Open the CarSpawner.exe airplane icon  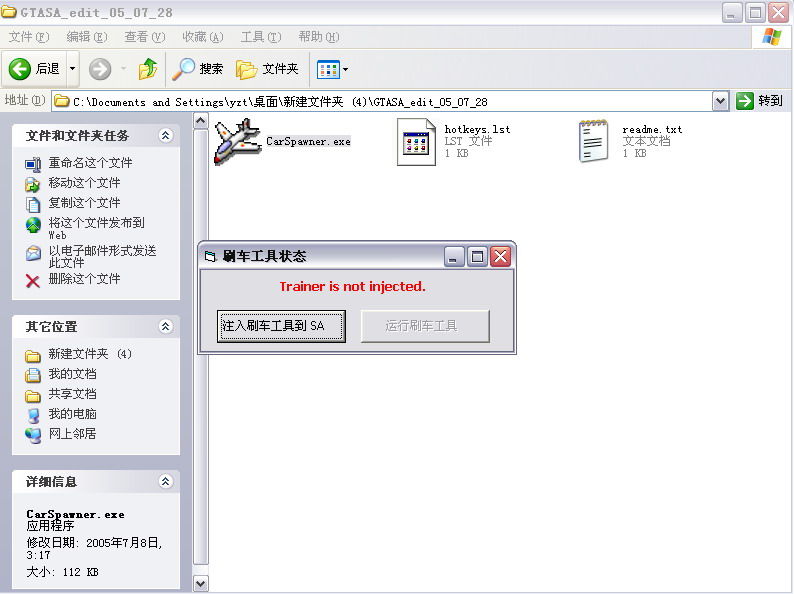coord(237,142)
